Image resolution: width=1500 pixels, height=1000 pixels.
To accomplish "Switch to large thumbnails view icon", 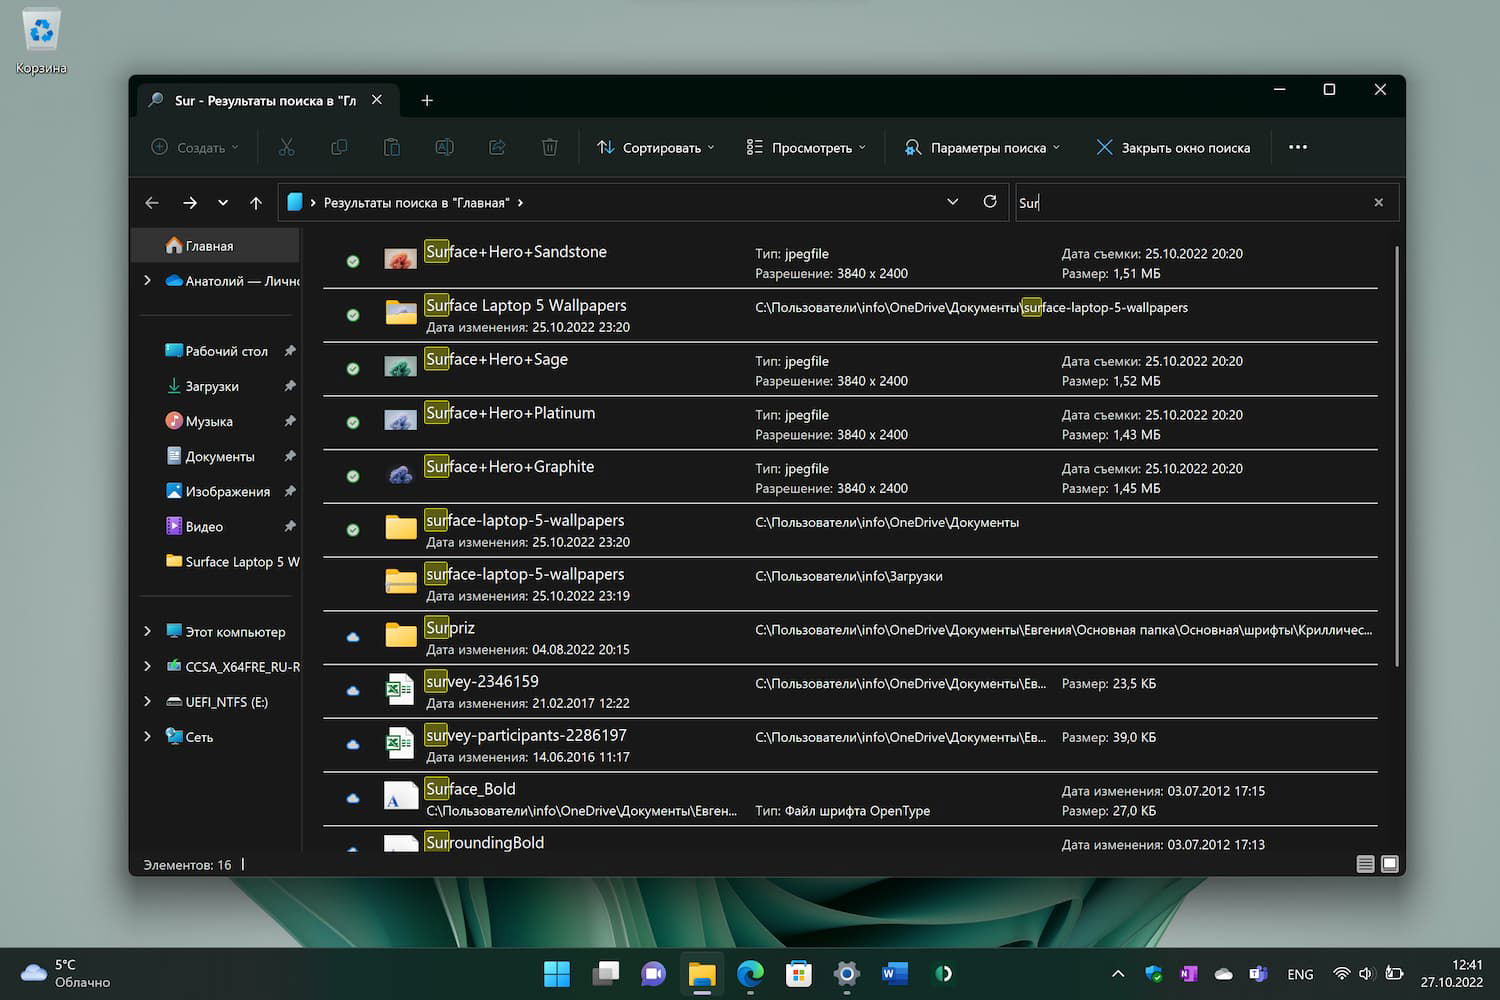I will [1389, 864].
